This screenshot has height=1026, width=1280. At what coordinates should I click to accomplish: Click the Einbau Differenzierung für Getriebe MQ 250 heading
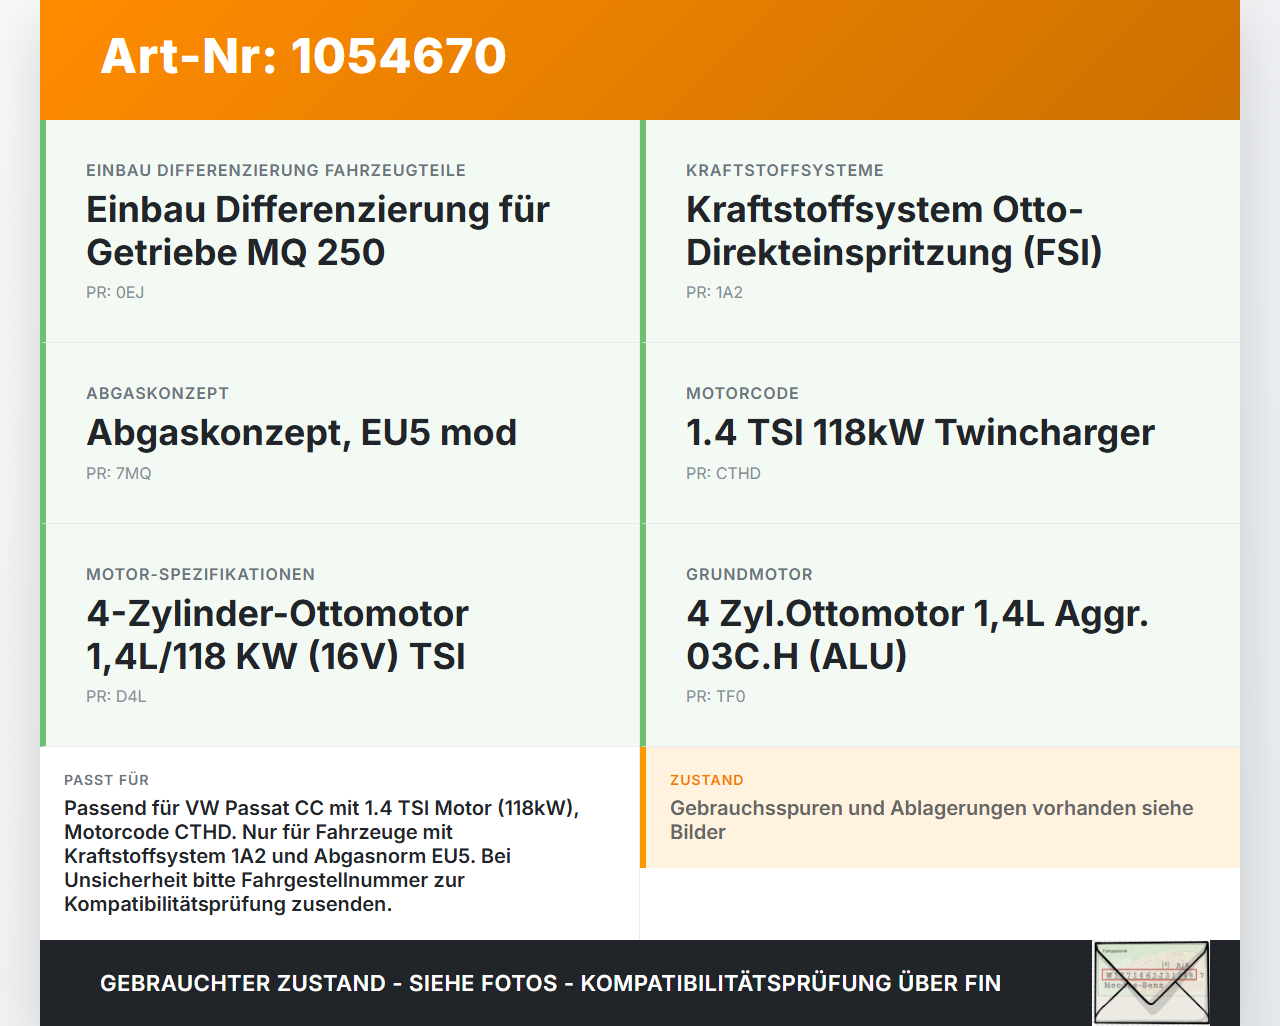click(x=318, y=231)
